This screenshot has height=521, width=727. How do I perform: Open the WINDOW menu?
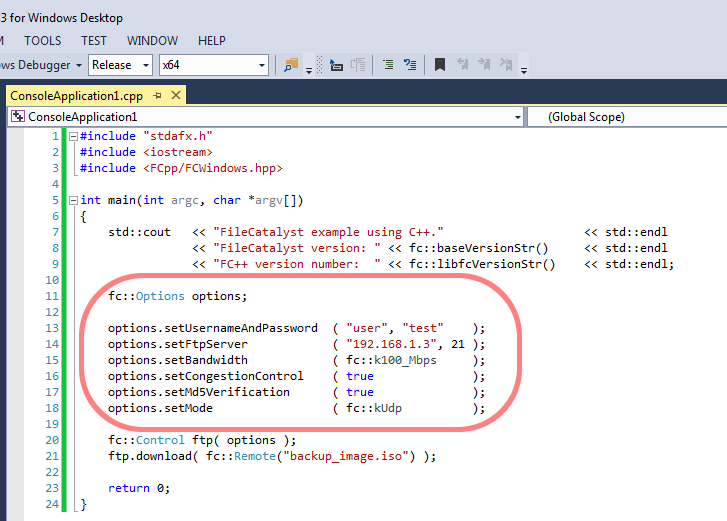pyautogui.click(x=153, y=41)
